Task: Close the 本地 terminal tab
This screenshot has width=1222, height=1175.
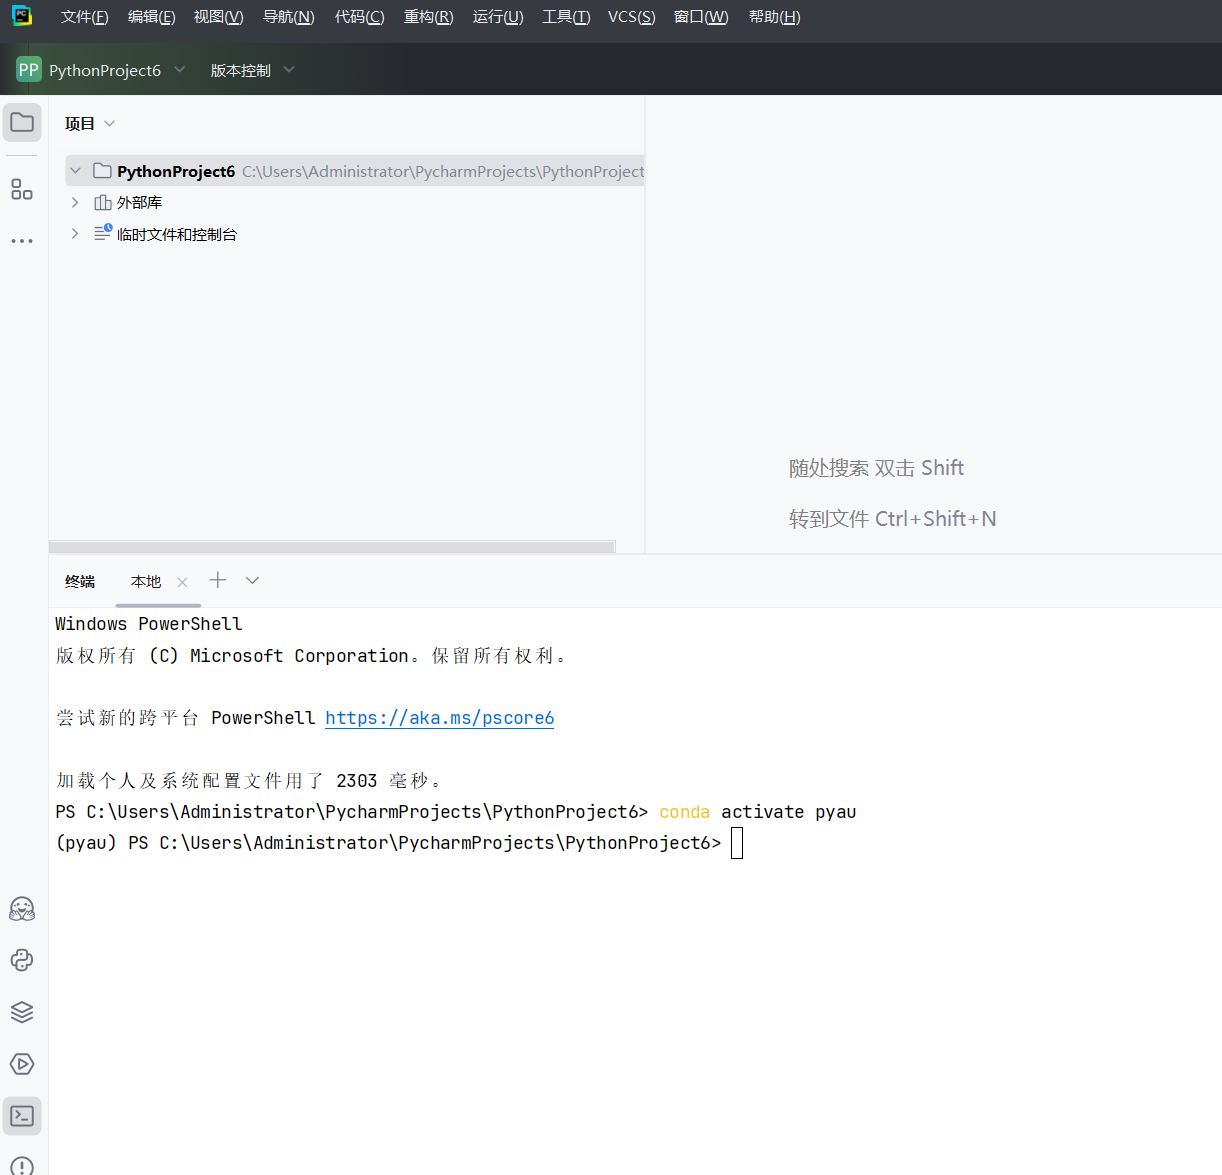Action: tap(182, 582)
